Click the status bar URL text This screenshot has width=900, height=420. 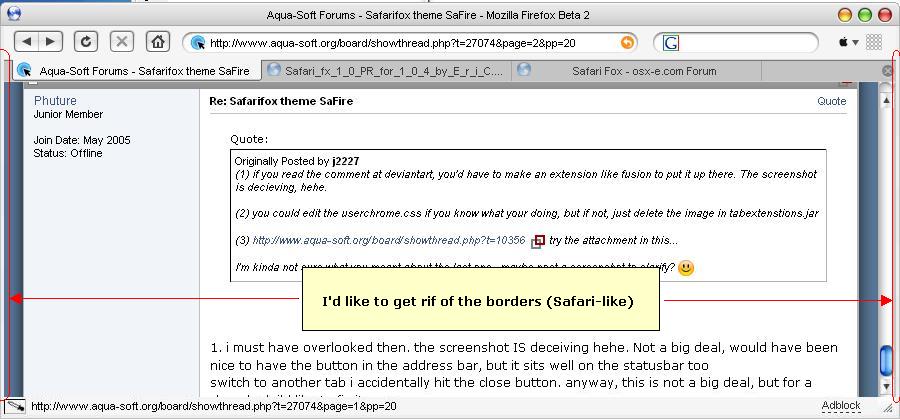(x=214, y=406)
